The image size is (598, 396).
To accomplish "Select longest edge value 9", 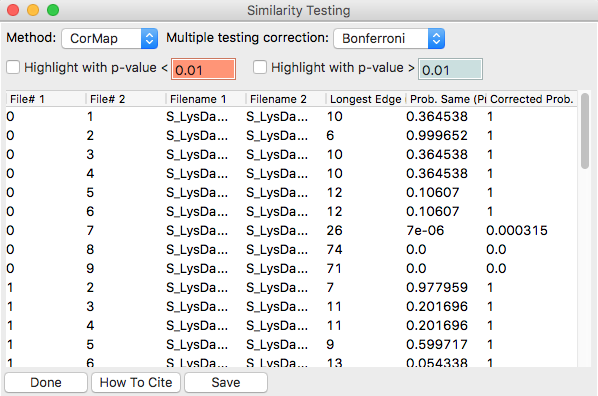I will click(330, 344).
